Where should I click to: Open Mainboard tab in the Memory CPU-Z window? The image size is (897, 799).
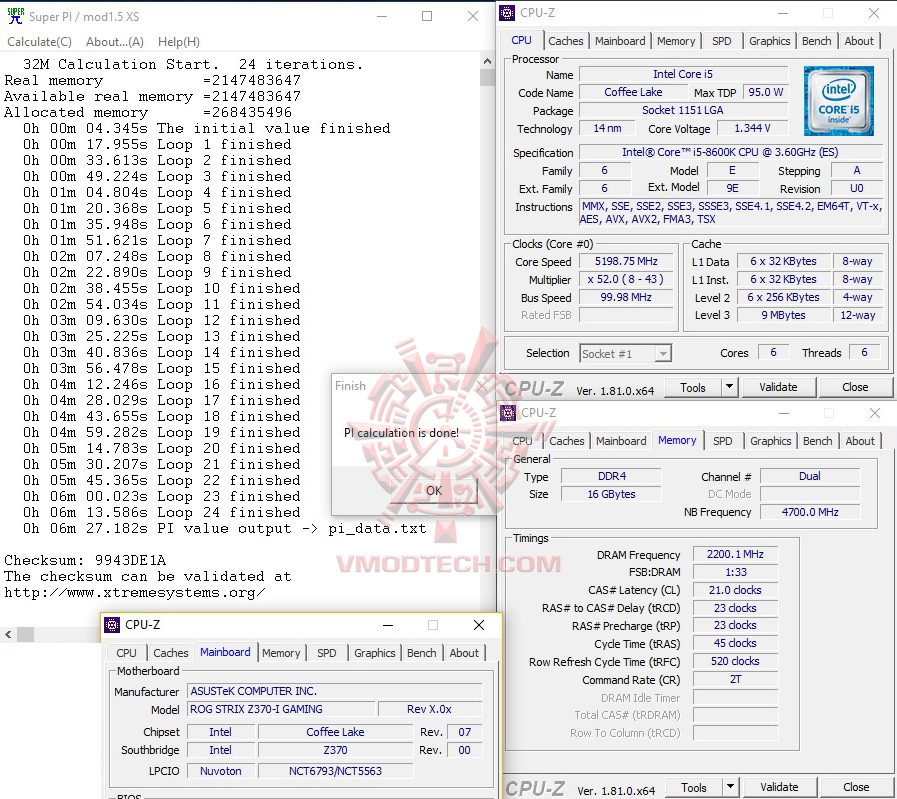621,441
